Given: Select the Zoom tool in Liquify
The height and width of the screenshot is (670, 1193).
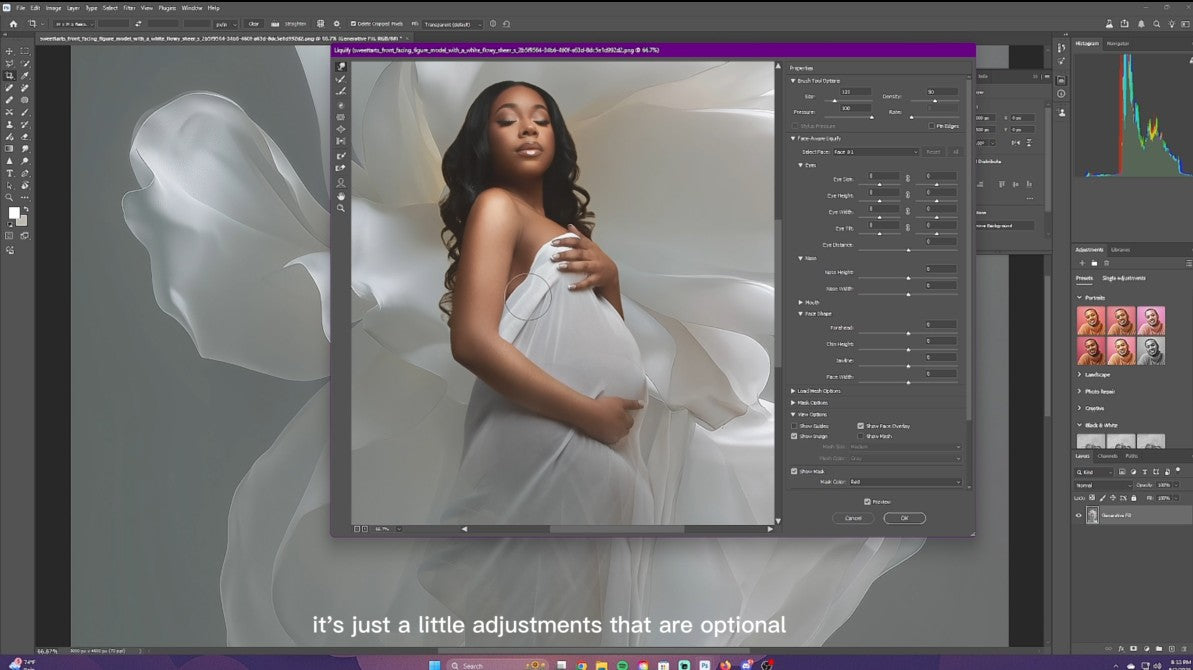Looking at the screenshot, I should point(341,208).
